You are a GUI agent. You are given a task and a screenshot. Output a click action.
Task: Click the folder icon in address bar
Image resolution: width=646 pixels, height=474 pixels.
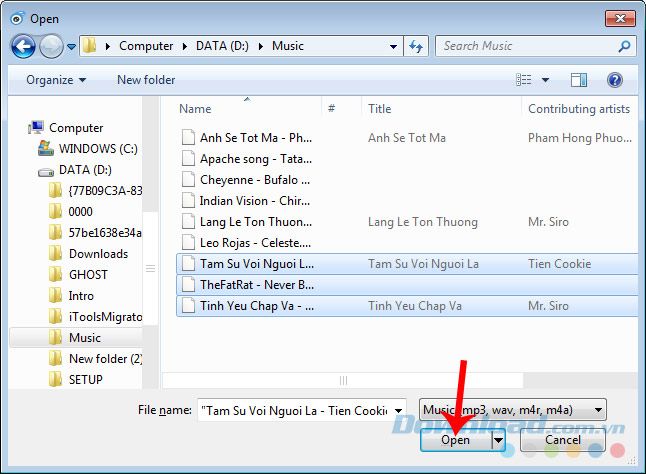point(89,46)
